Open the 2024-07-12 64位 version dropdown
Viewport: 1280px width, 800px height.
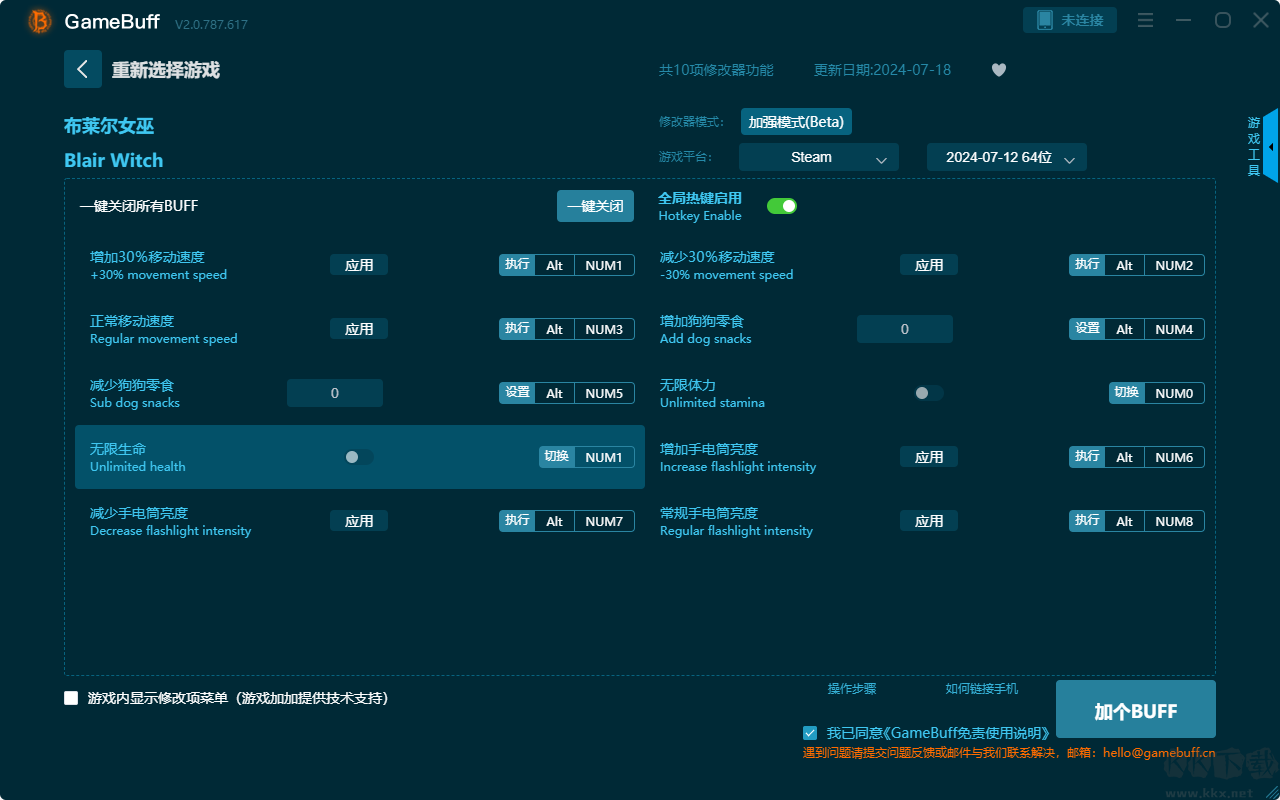(1007, 157)
